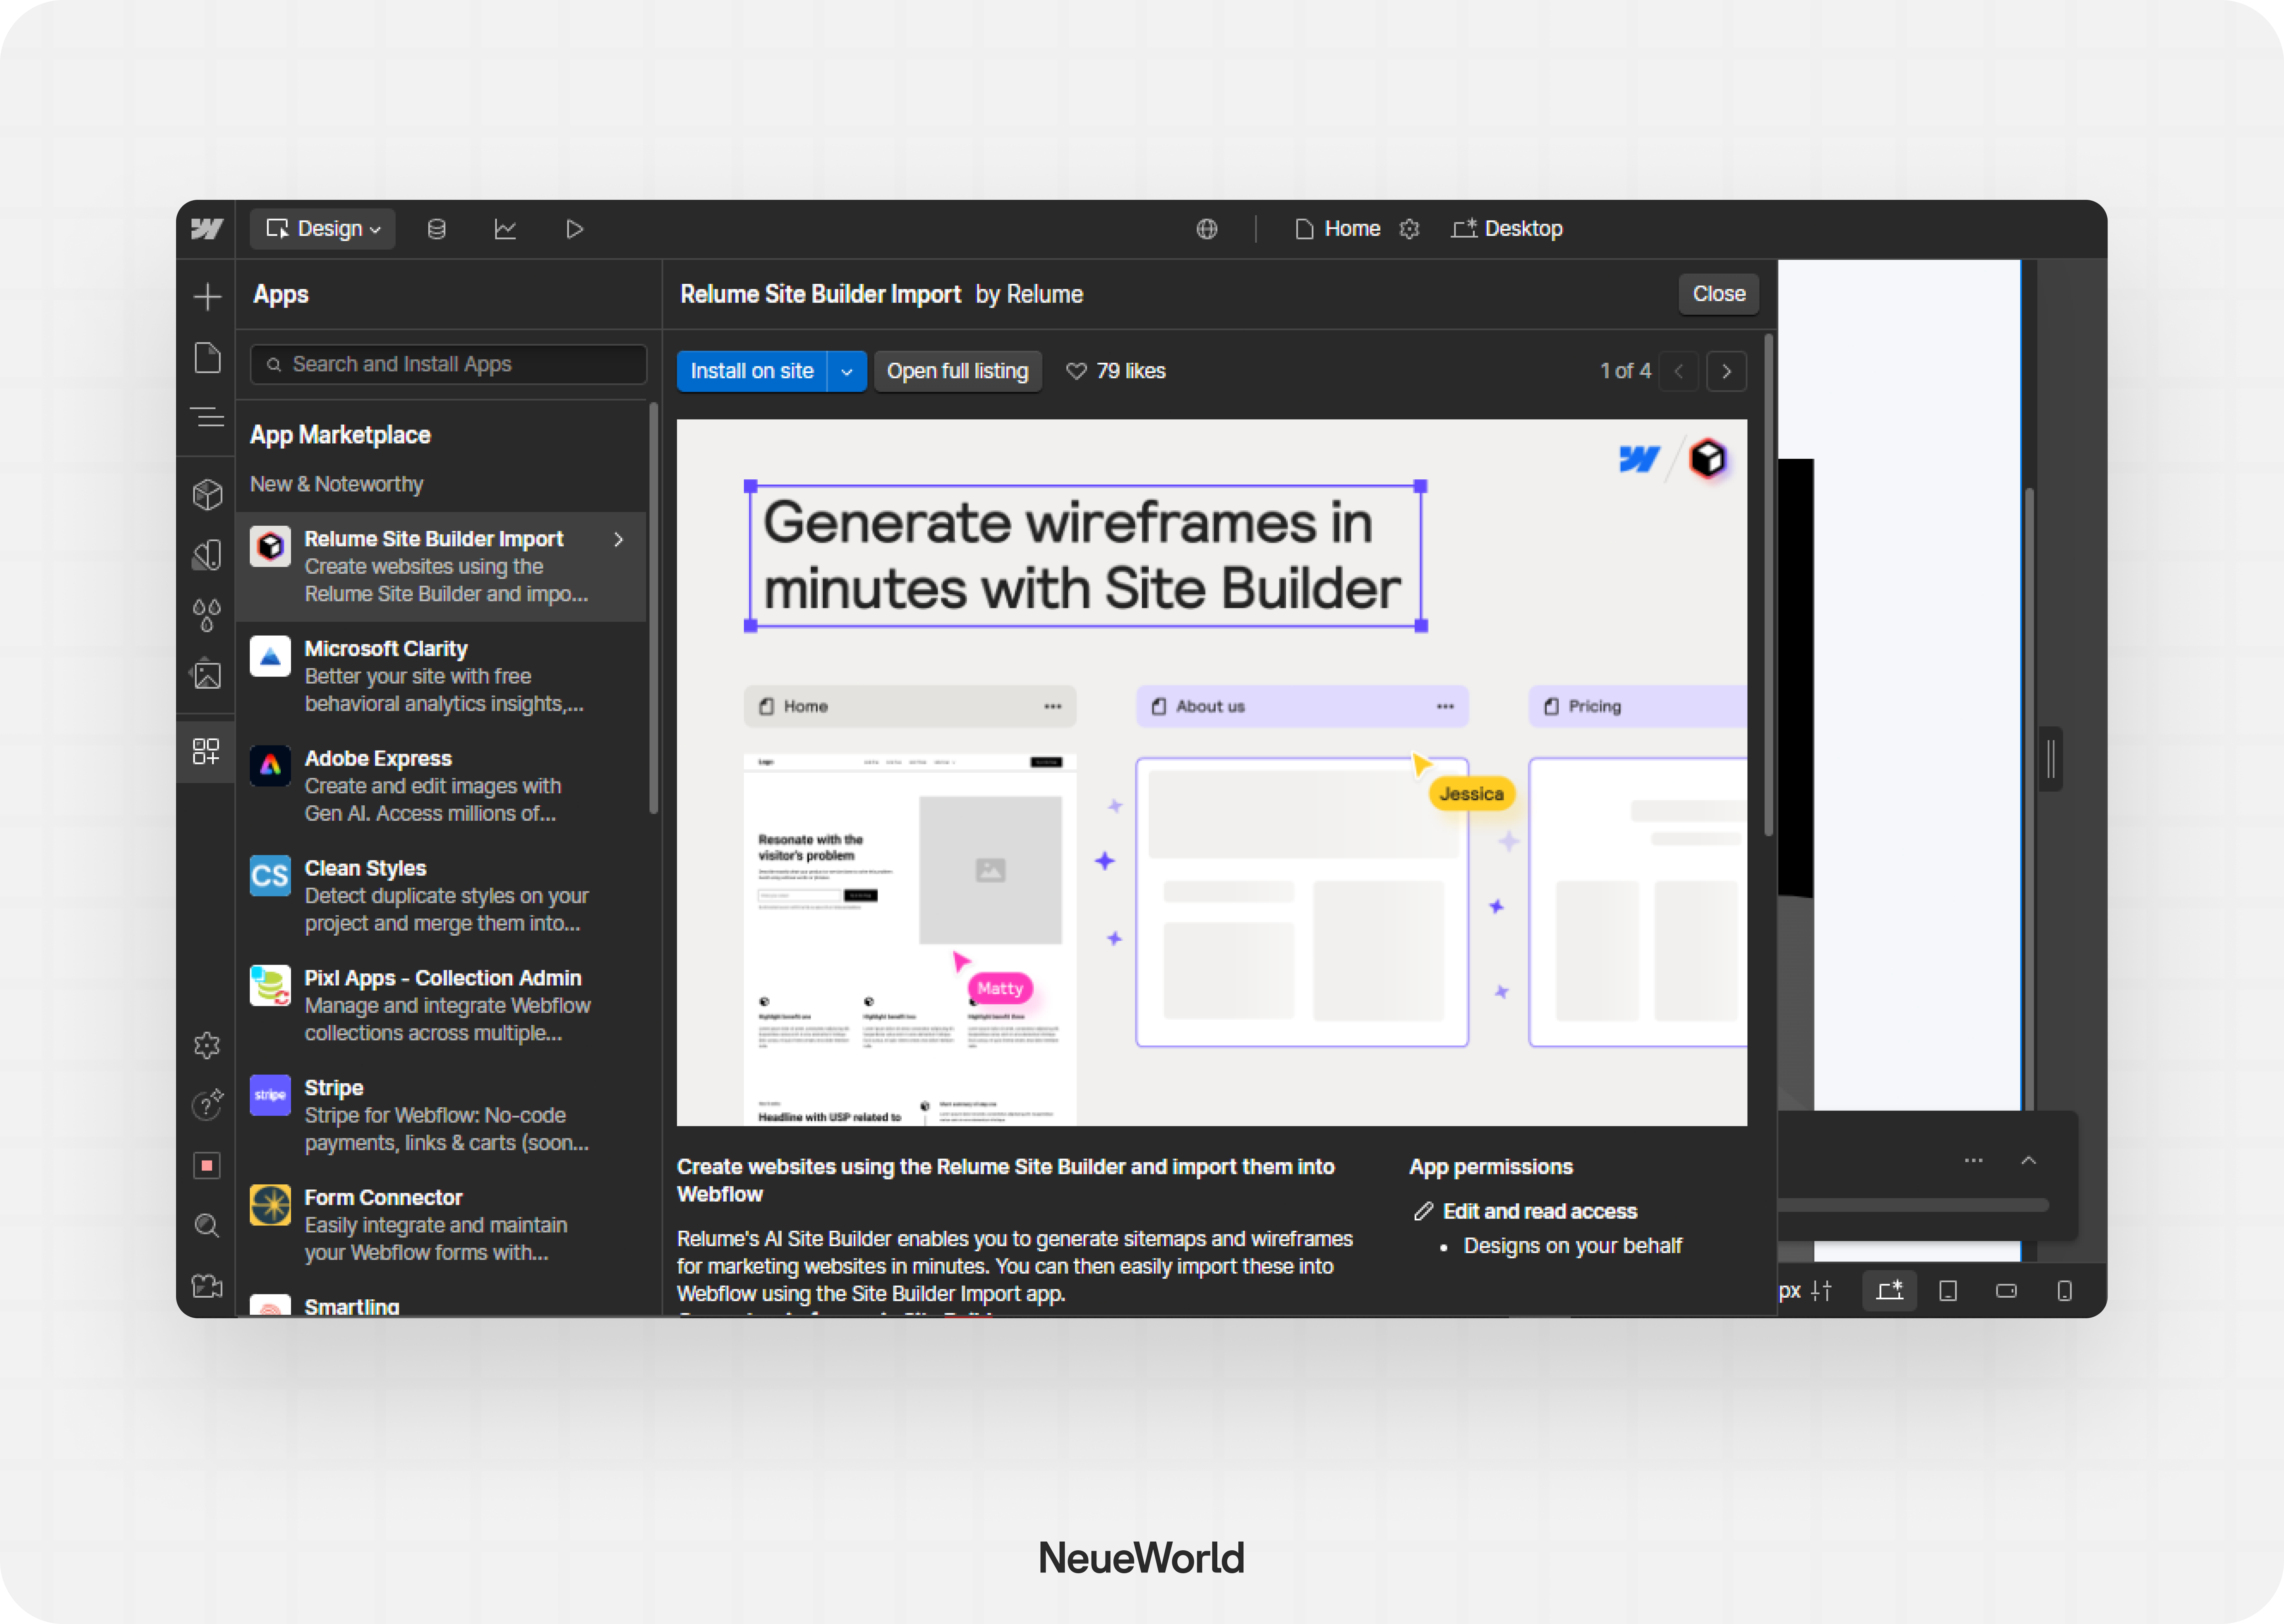Click the Adobe Express app icon

[270, 766]
